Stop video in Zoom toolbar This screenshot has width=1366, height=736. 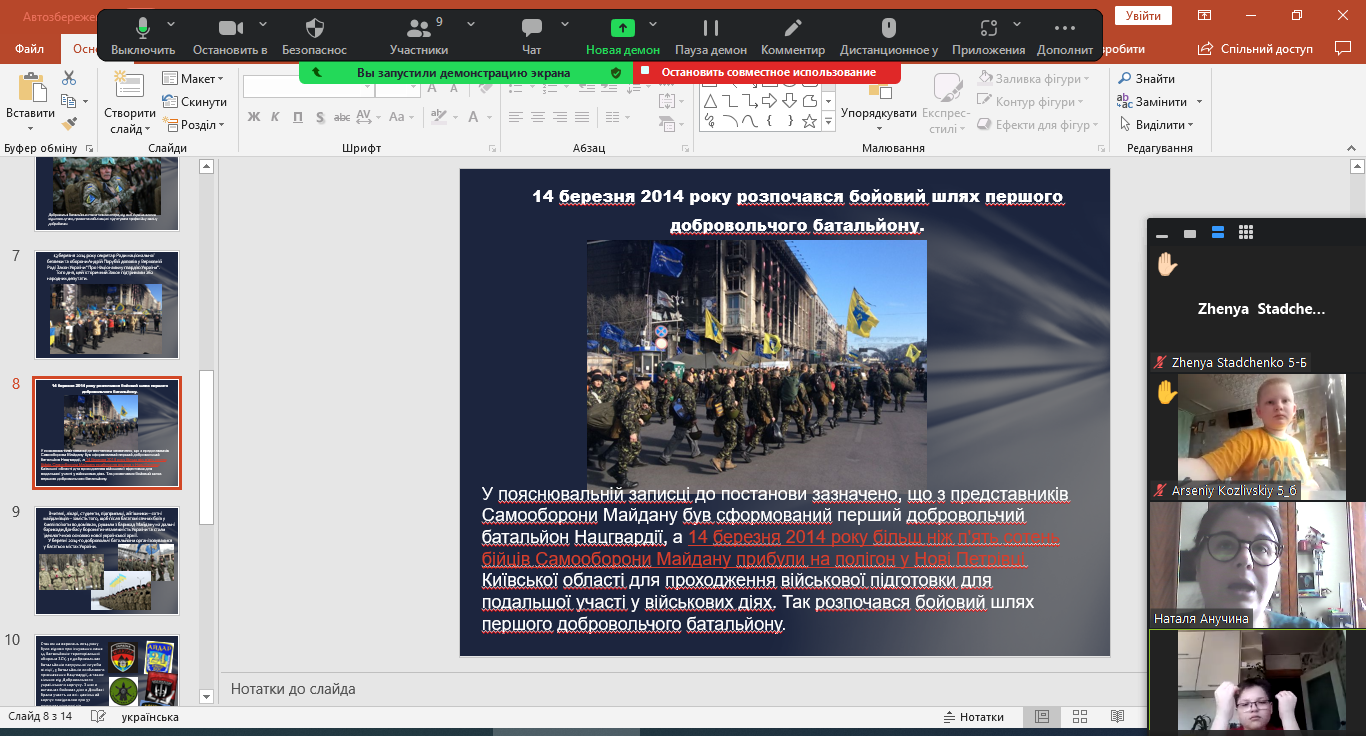pyautogui.click(x=231, y=29)
